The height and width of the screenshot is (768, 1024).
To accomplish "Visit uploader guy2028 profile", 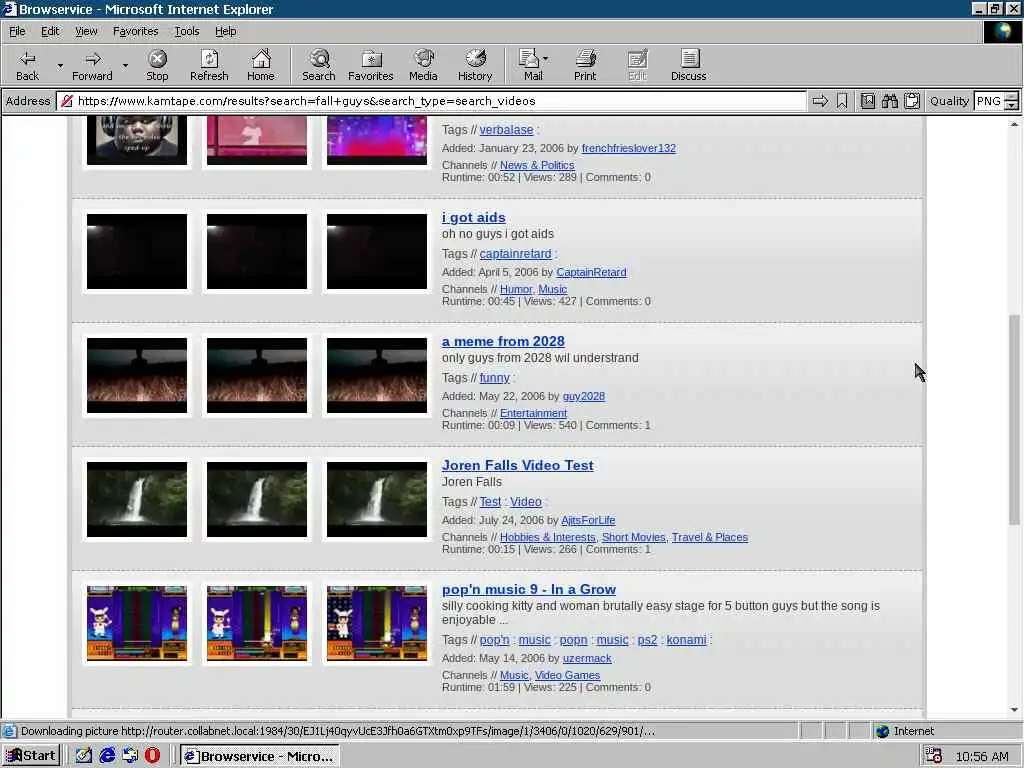I will [583, 396].
